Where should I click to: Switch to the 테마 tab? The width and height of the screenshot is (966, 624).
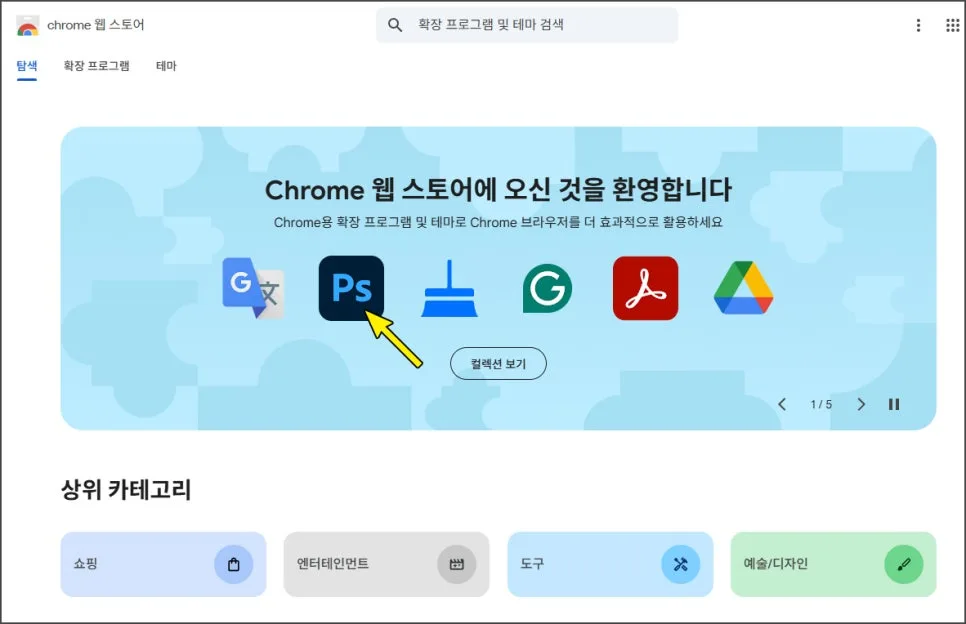pos(166,66)
